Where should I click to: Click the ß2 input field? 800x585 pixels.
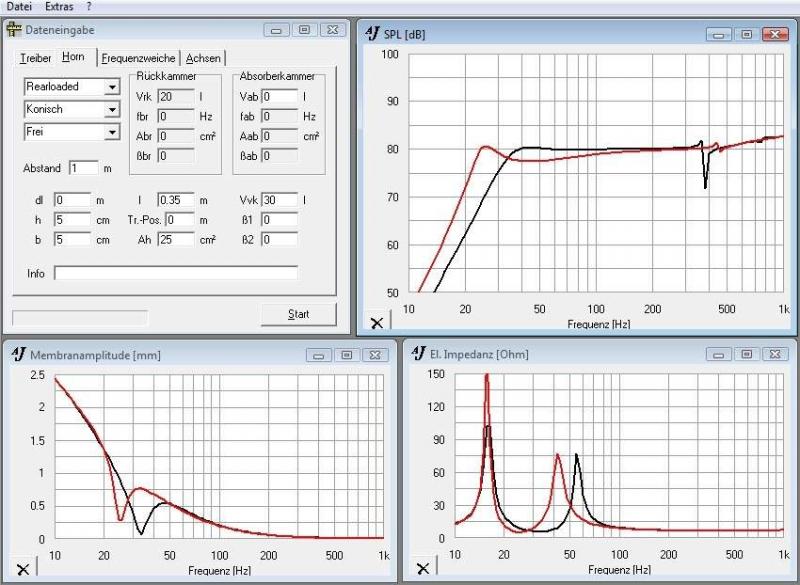(x=280, y=239)
